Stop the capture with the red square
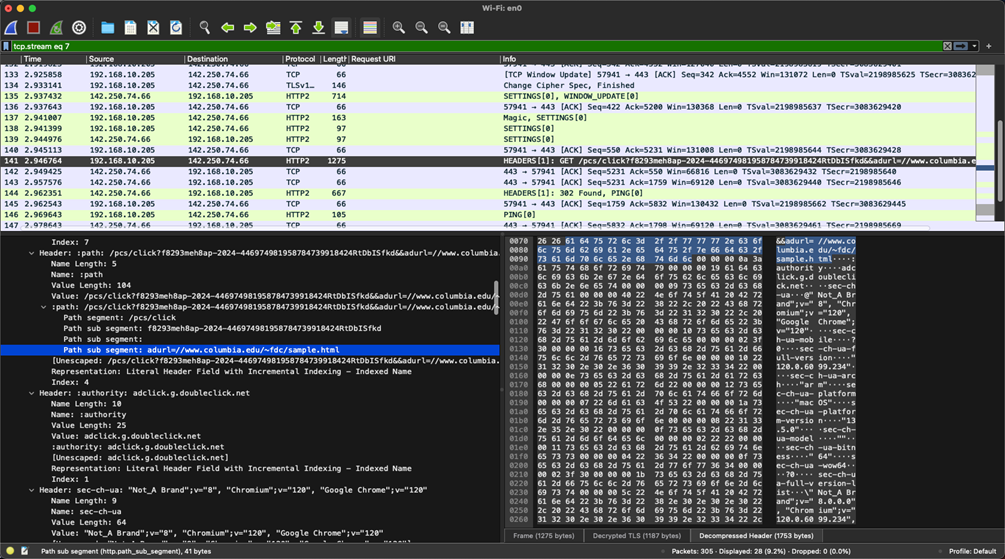The image size is (1005, 559). click(33, 28)
